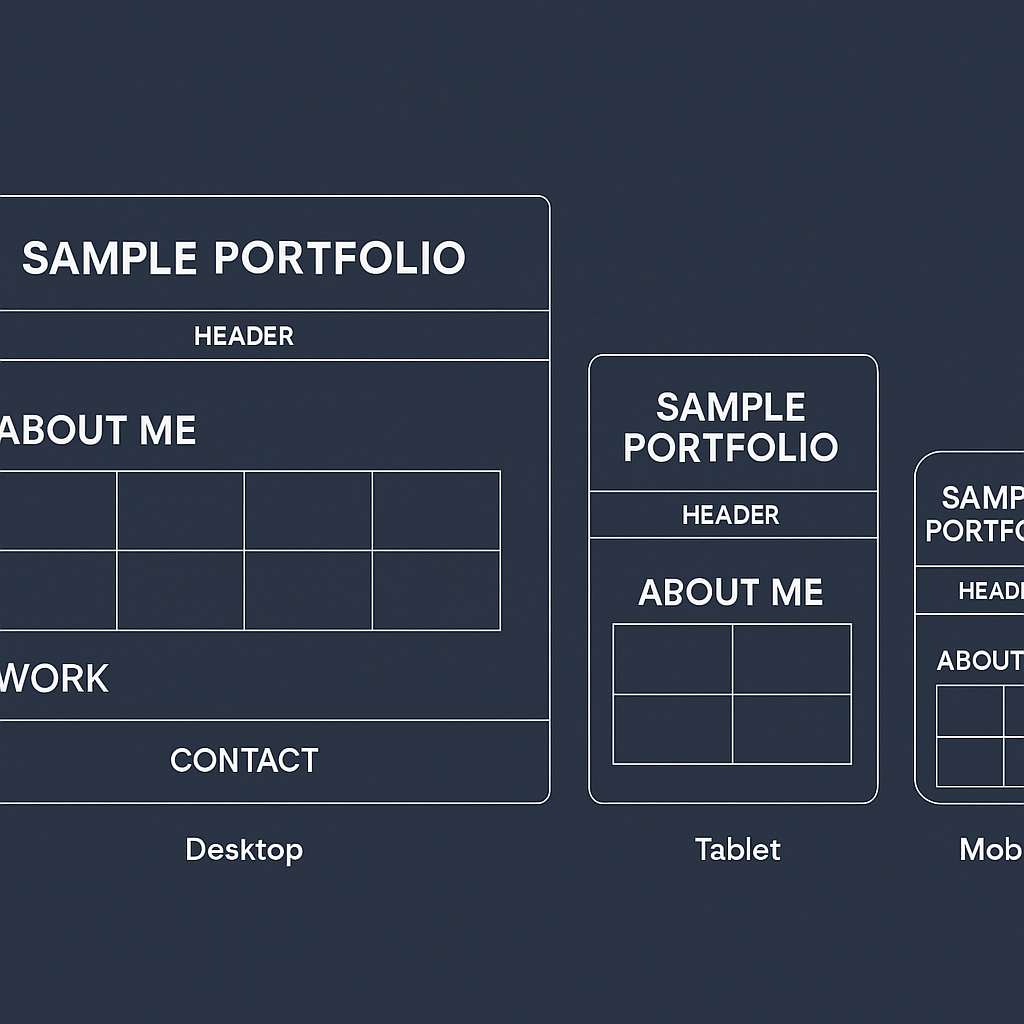Viewport: 1024px width, 1024px height.
Task: Click the Desktop caption label
Action: coord(244,850)
